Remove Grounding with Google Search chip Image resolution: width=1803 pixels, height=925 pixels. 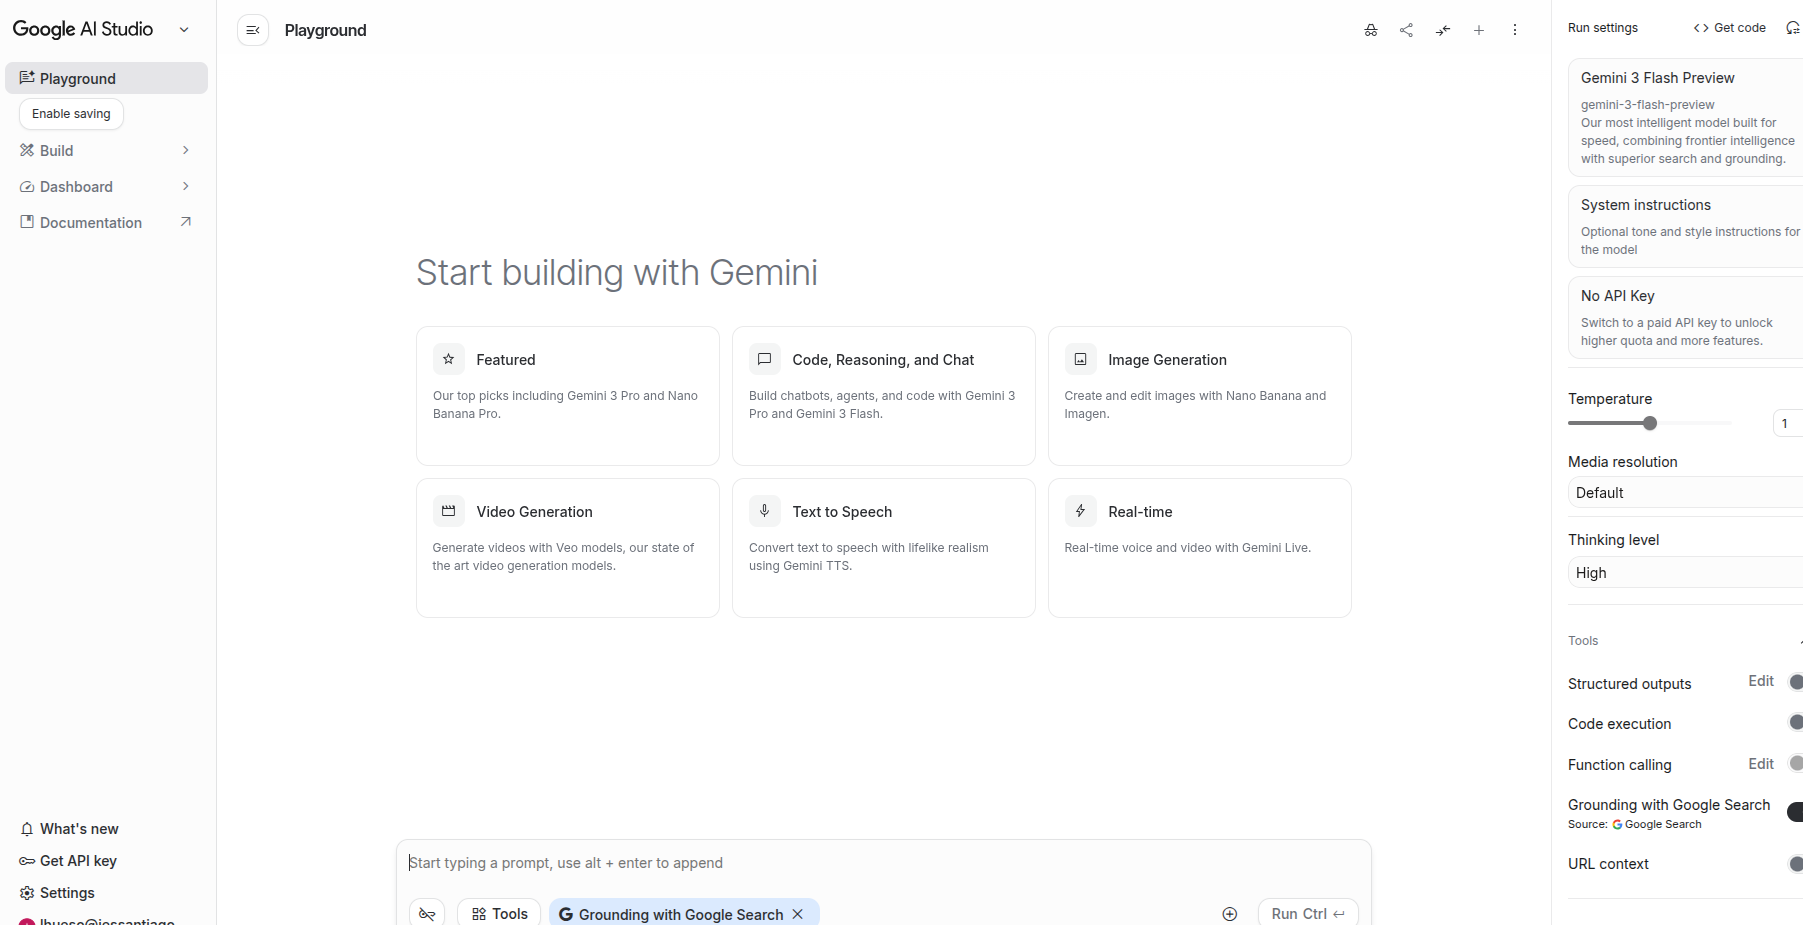pyautogui.click(x=798, y=914)
